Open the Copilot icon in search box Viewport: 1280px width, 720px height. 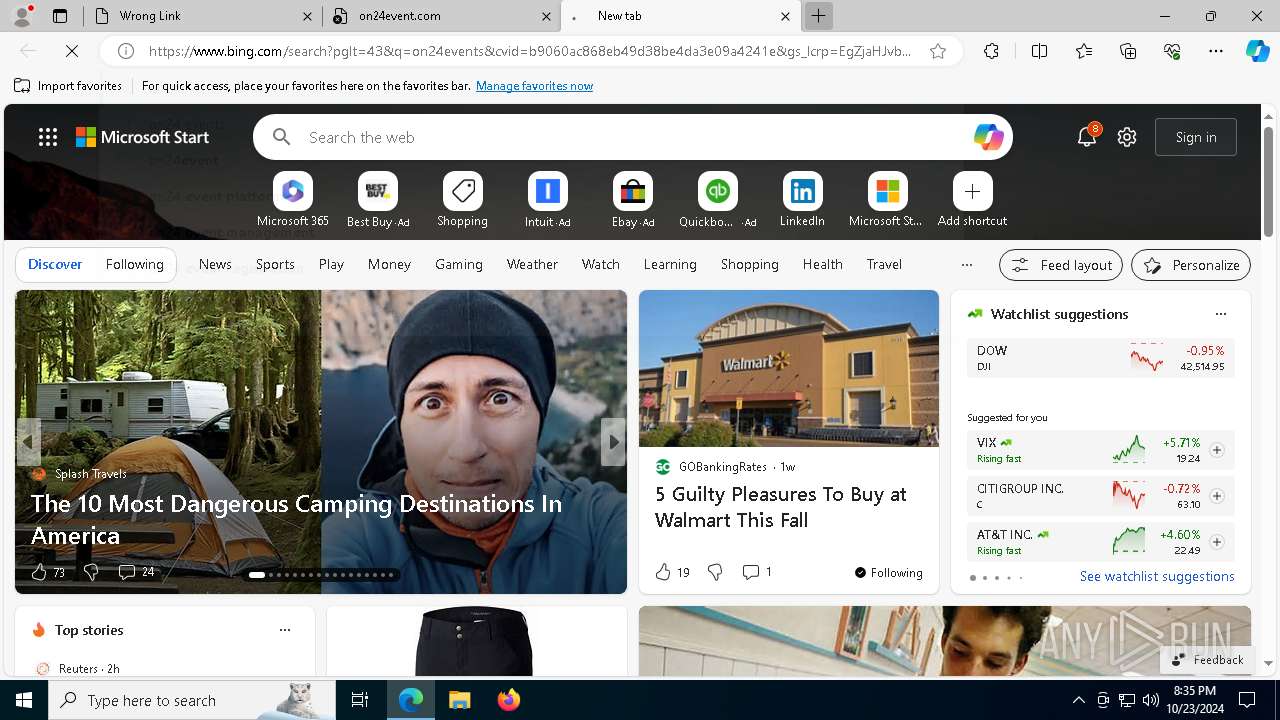tap(988, 137)
